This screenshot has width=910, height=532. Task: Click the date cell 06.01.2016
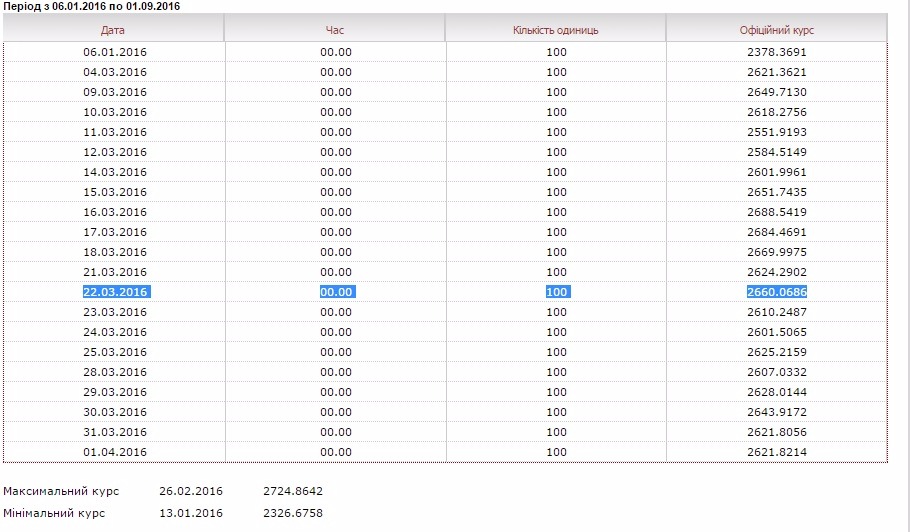(115, 52)
